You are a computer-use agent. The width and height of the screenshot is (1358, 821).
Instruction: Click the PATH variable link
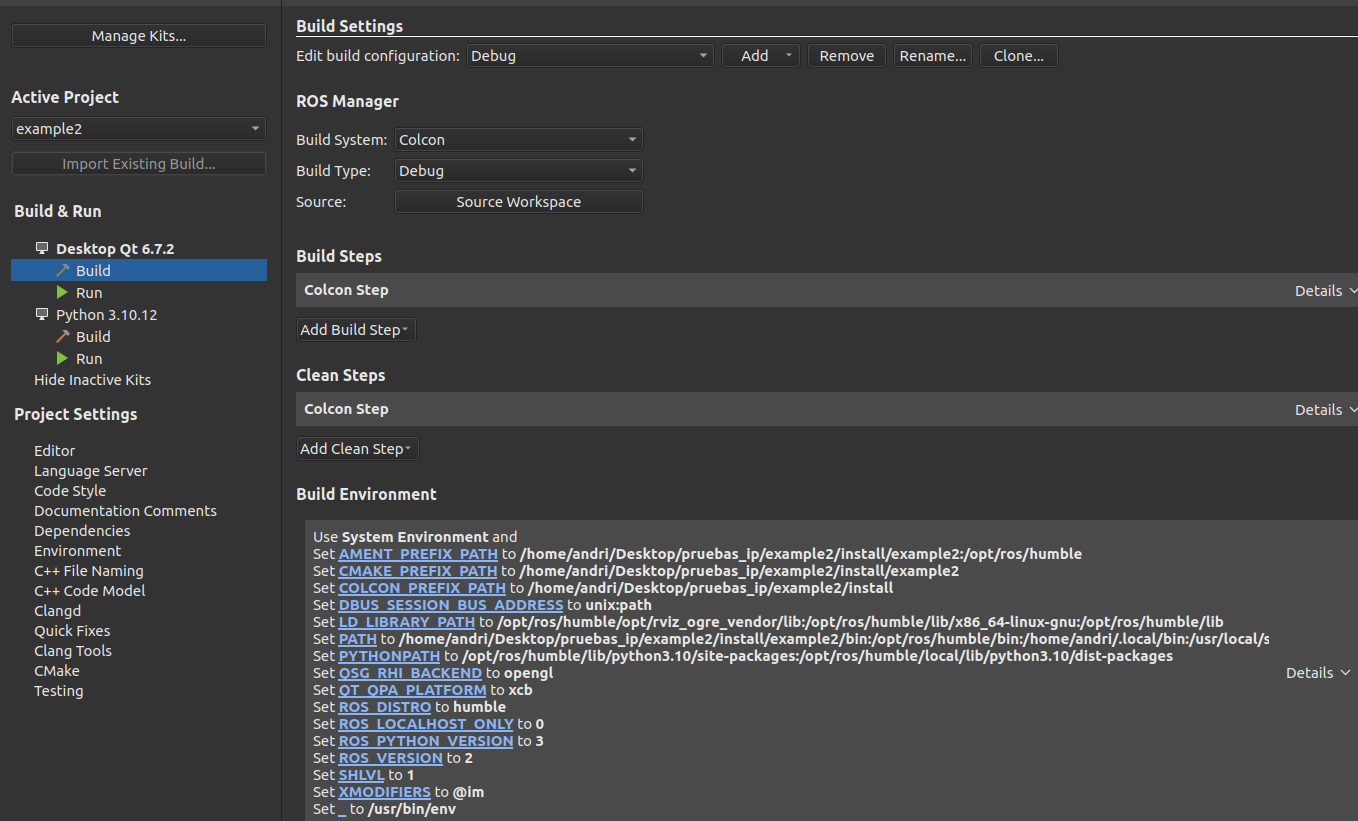[x=358, y=639]
